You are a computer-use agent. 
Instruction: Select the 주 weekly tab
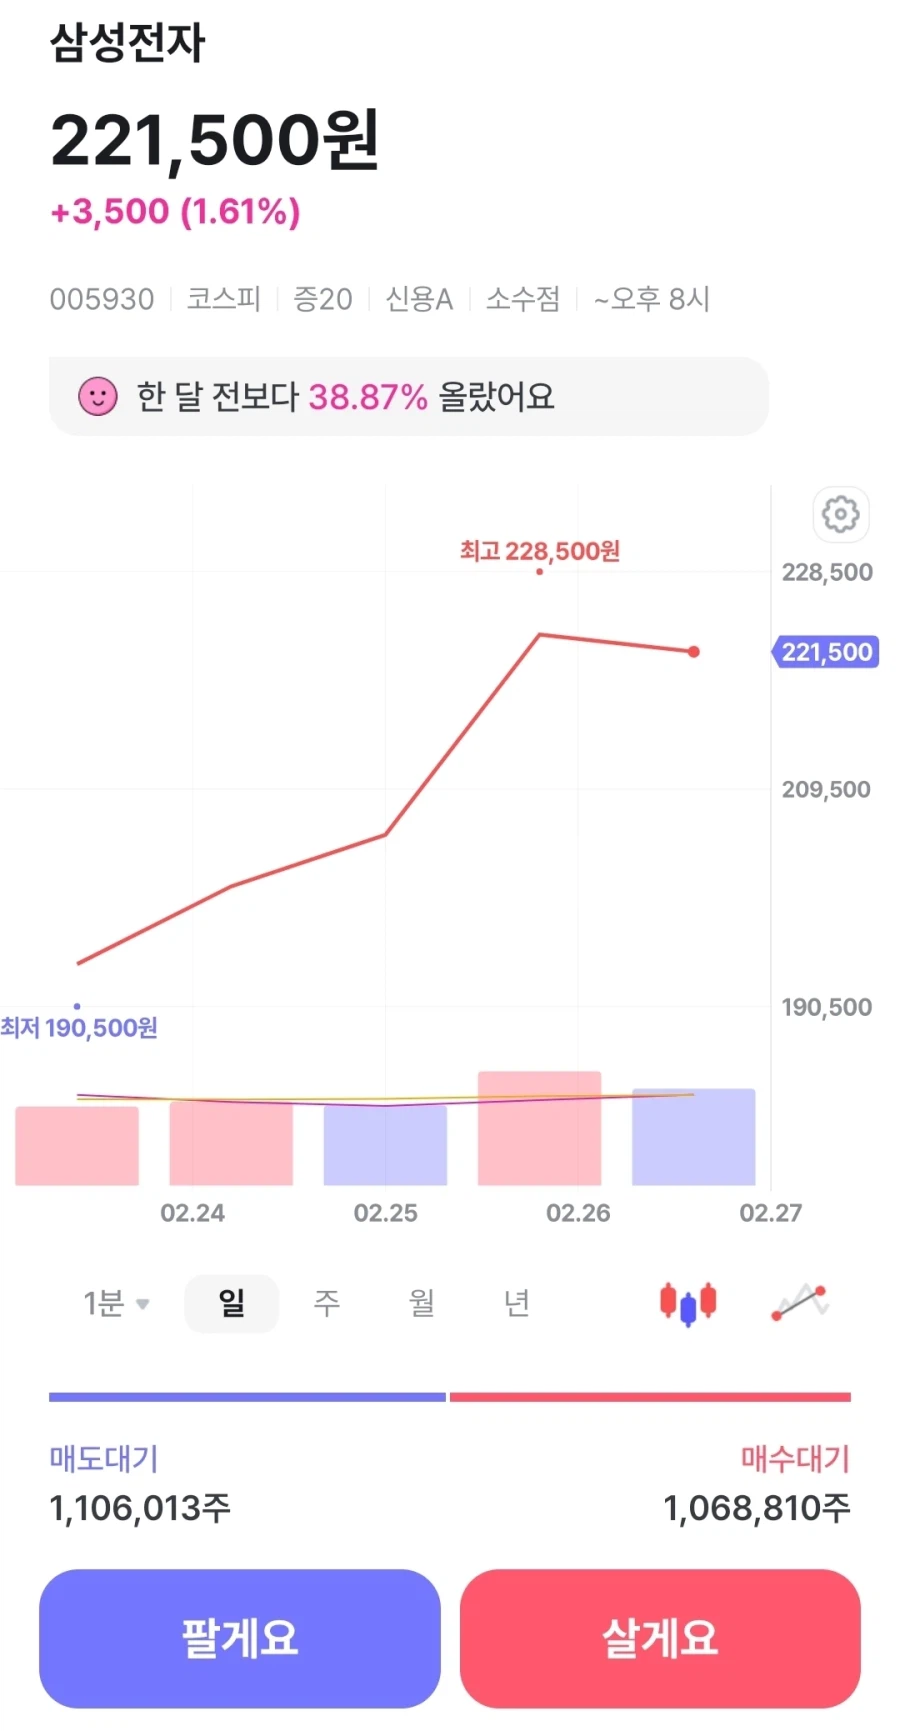click(x=327, y=1304)
